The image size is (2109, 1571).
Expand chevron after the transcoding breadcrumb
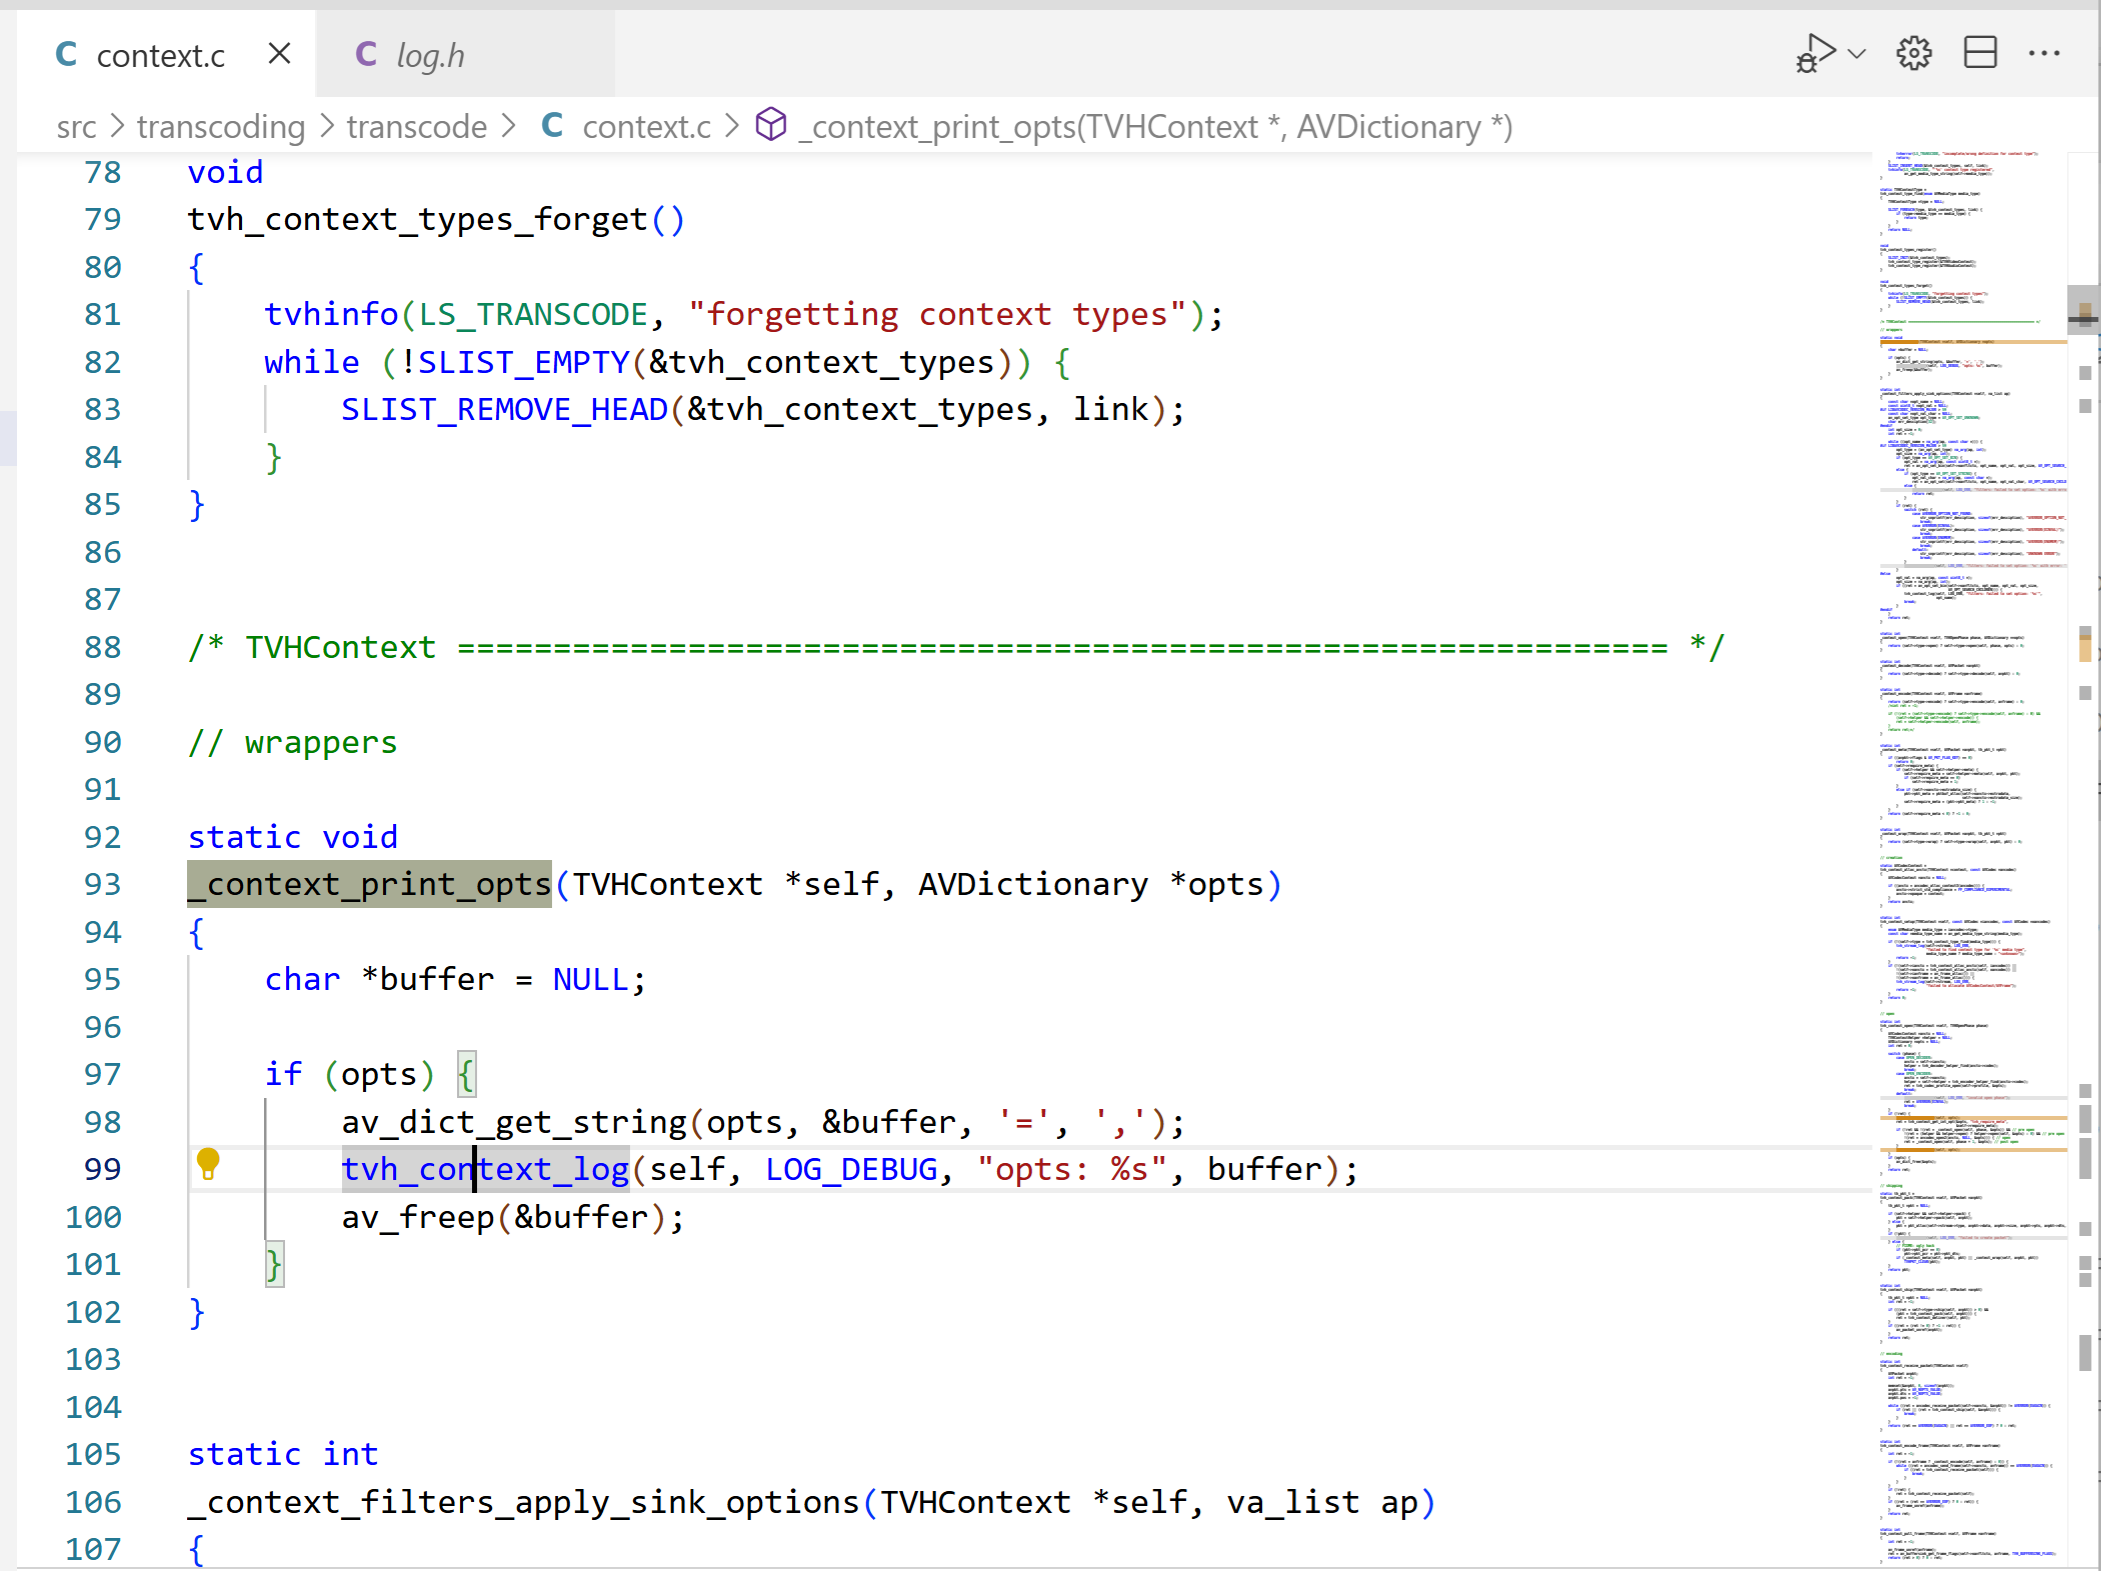pyautogui.click(x=327, y=126)
